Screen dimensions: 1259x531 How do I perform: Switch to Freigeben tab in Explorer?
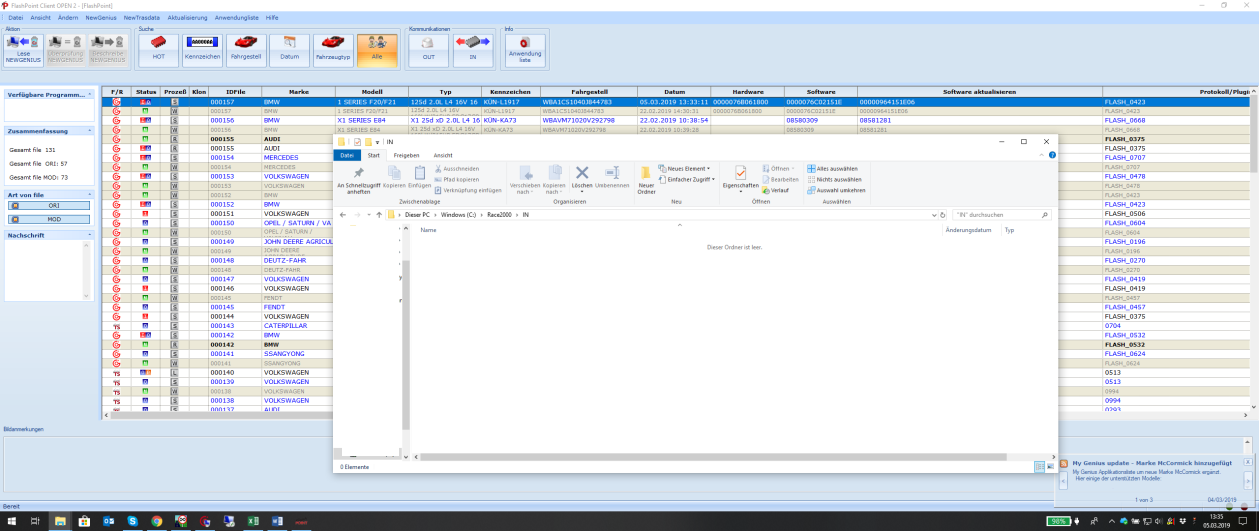[406, 156]
